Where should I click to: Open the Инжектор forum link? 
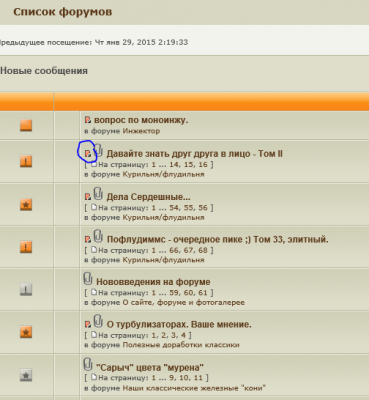[x=141, y=131]
